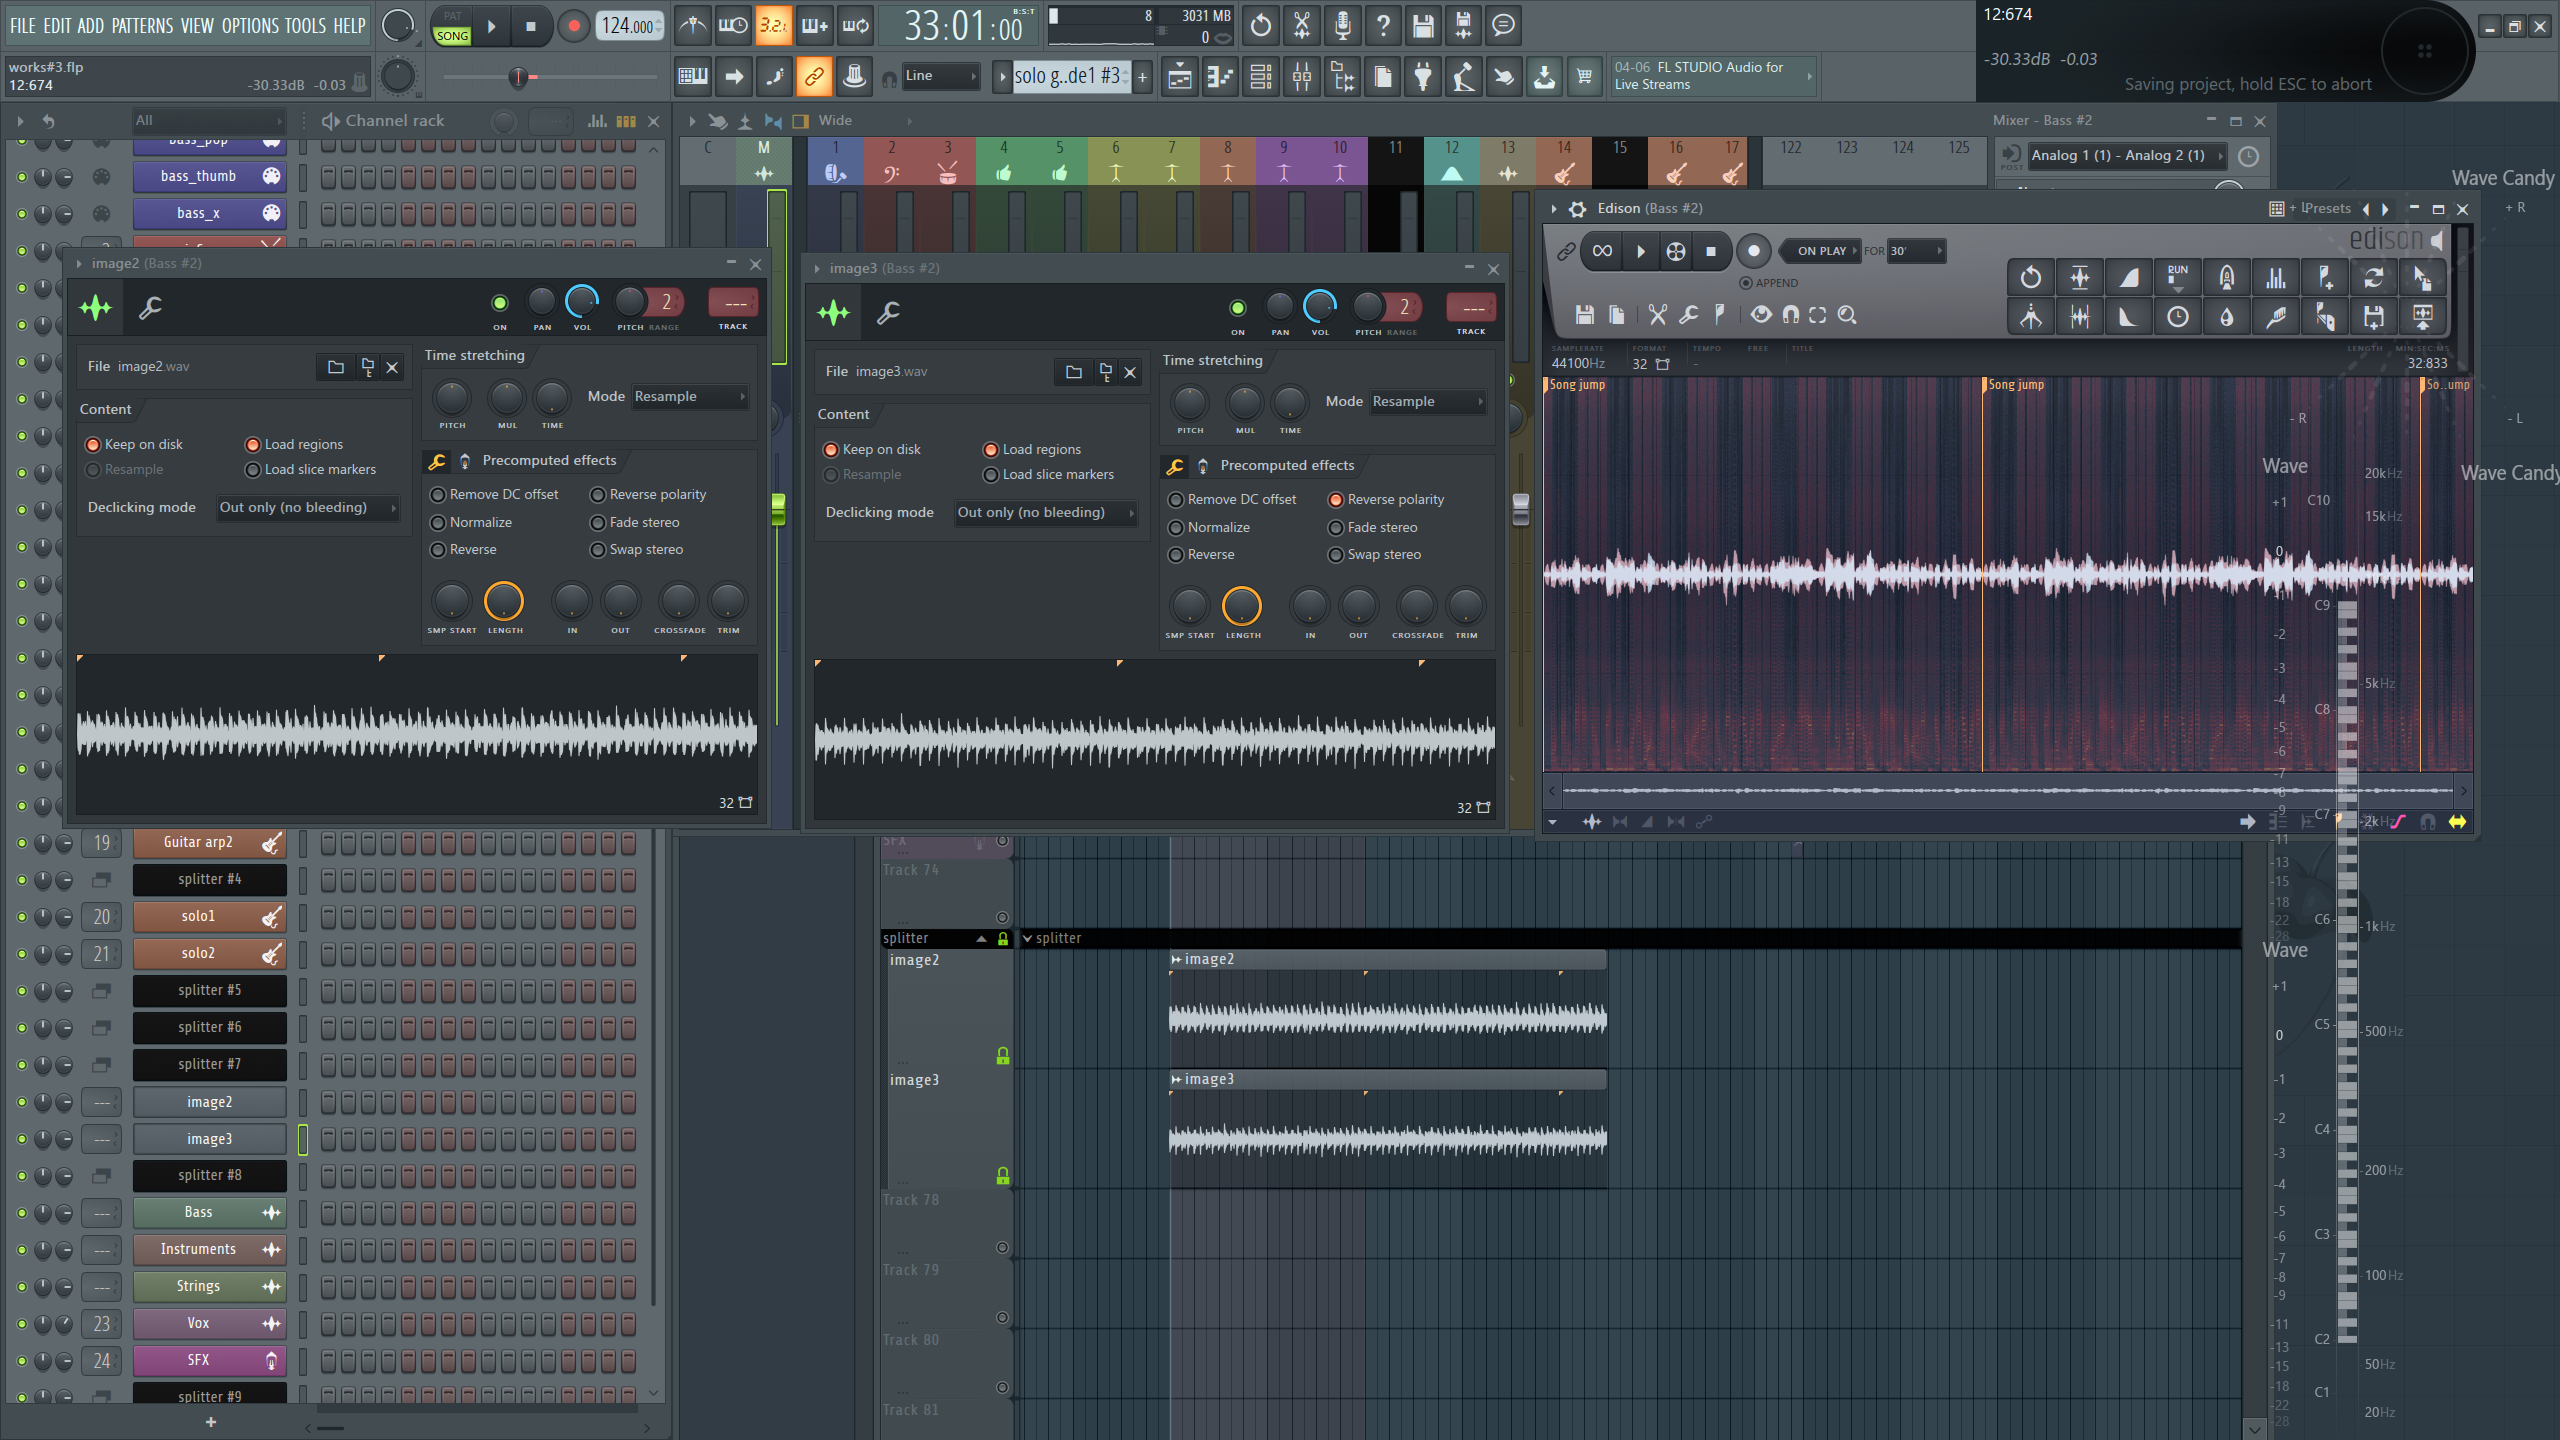The image size is (2560, 1440).
Task: Click Edison's normalize tool icon
Action: 2080,277
